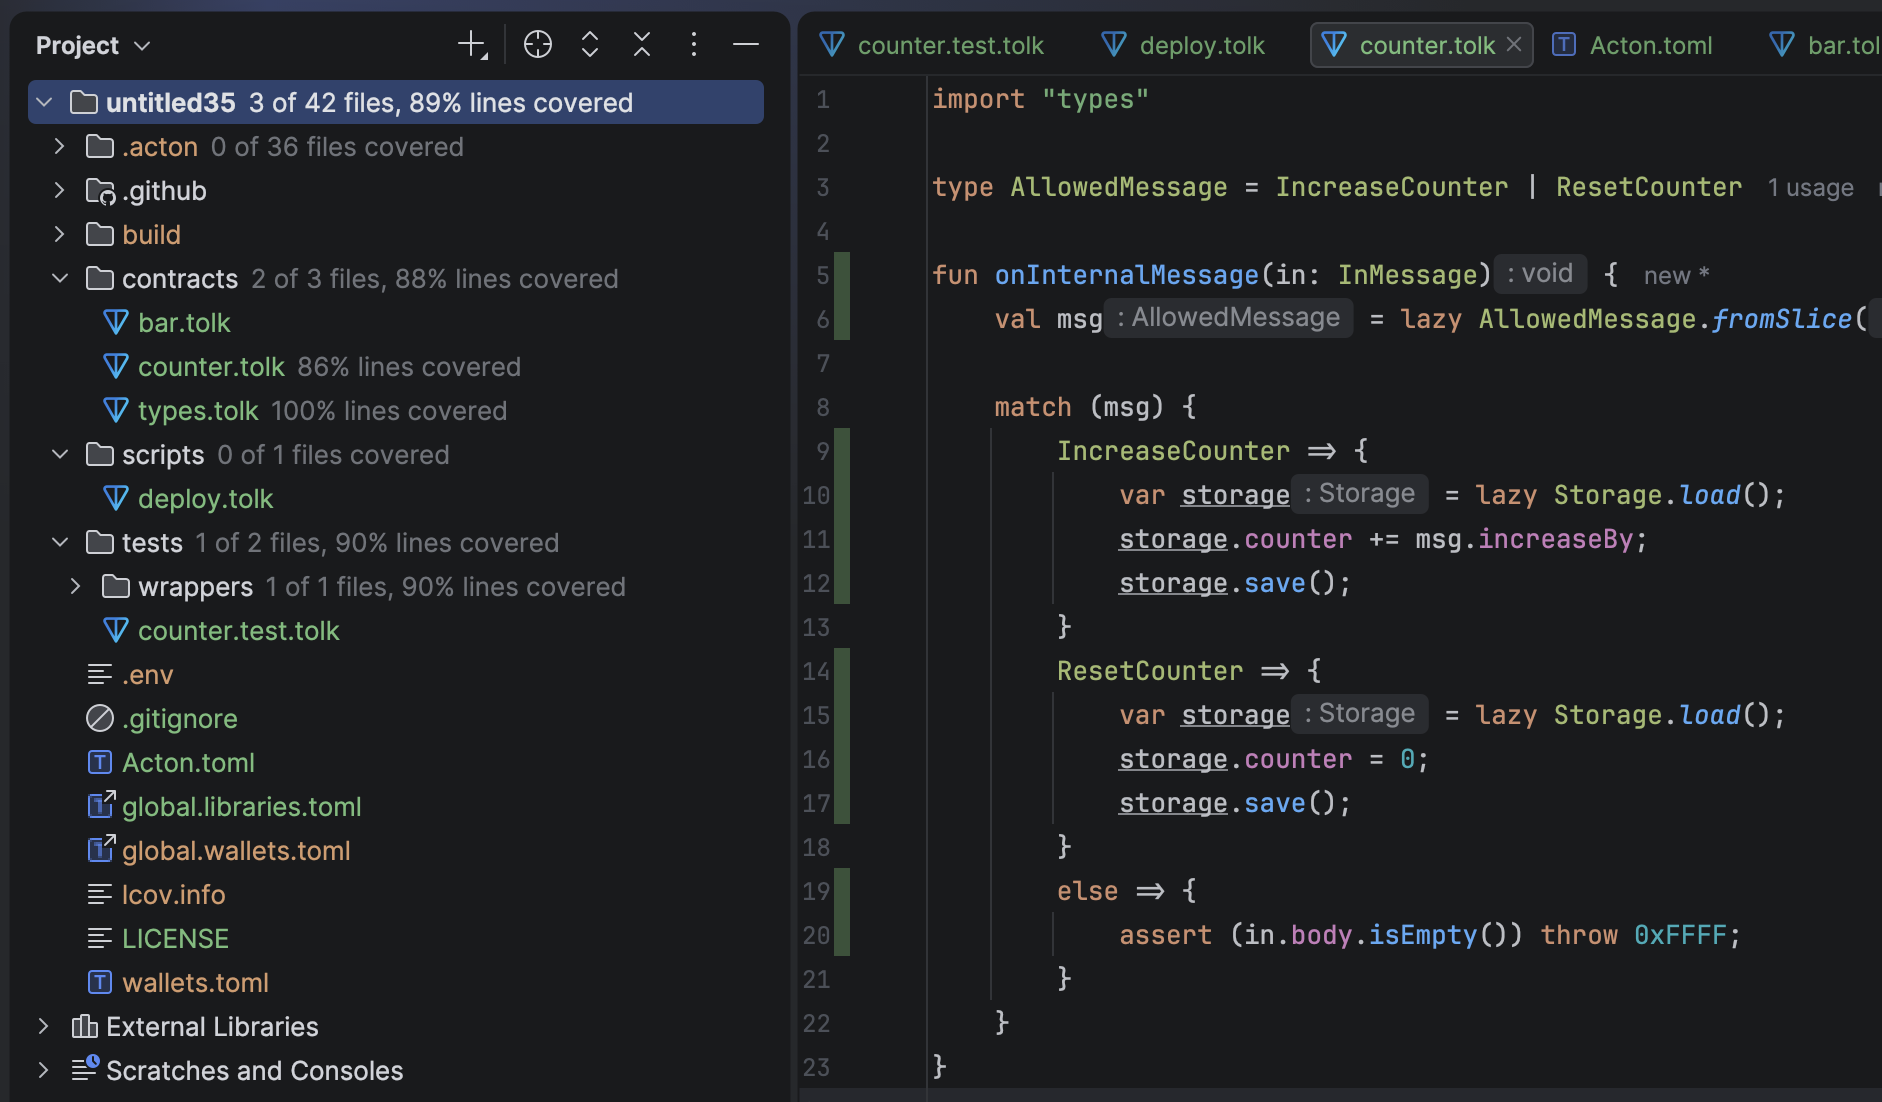
Task: Open the Project panel options three-dot menu
Action: pyautogui.click(x=694, y=45)
